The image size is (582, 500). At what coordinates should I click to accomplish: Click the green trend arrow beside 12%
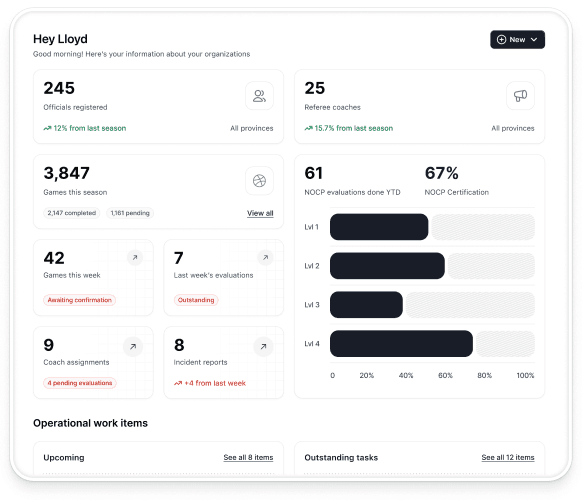[47, 128]
